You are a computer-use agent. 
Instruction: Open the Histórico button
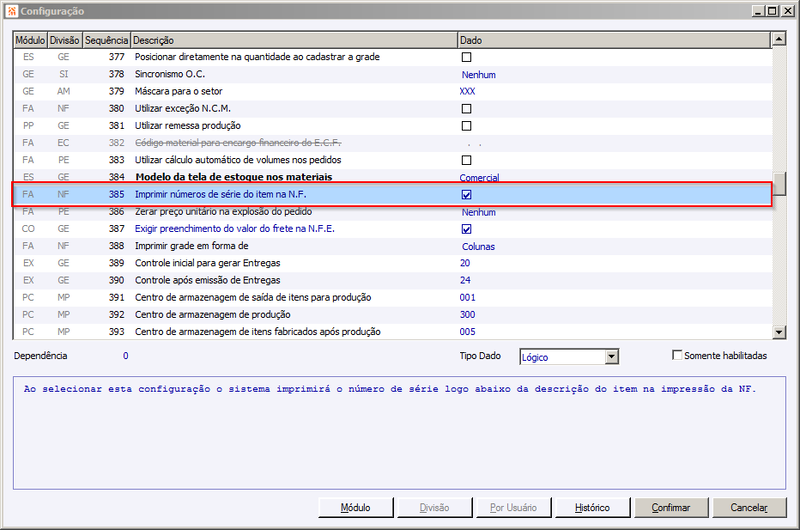592,508
